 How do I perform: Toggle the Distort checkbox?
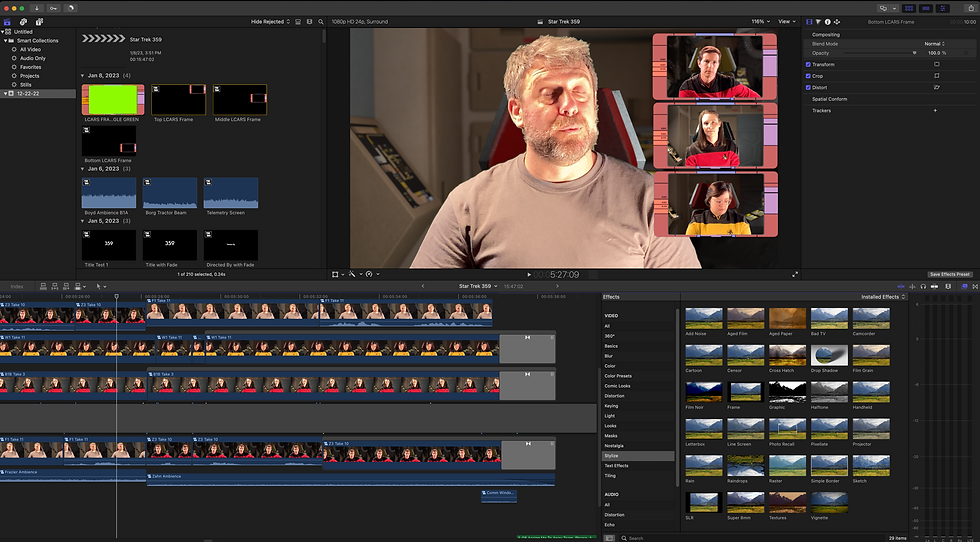click(x=808, y=88)
